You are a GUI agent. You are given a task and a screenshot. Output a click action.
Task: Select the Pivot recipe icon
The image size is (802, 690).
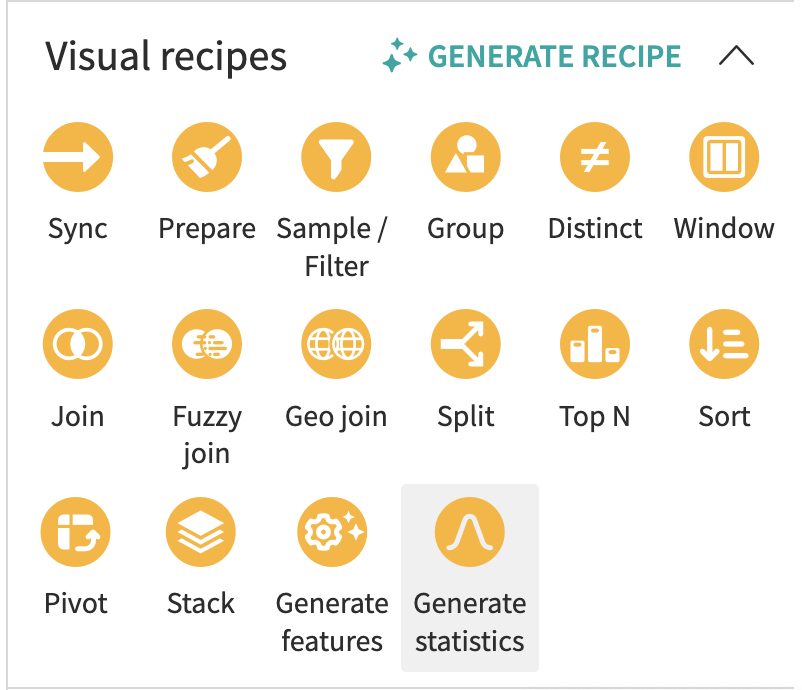click(x=77, y=531)
